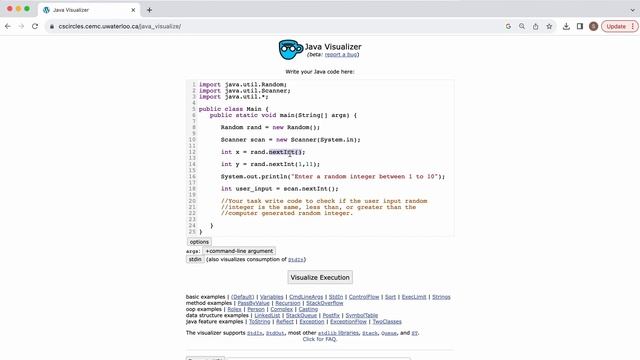Image resolution: width=640 pixels, height=360 pixels.
Task: Share this page via the share icon
Action: click(x=536, y=27)
